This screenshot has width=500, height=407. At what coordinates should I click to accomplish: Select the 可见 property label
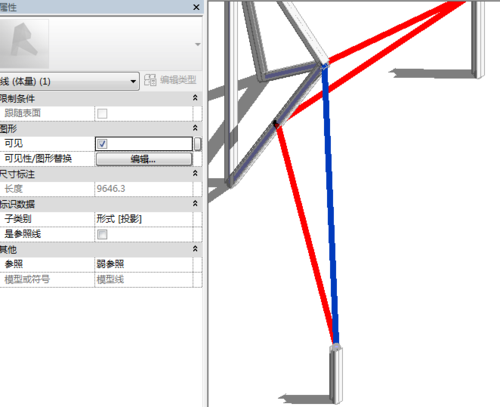point(14,144)
